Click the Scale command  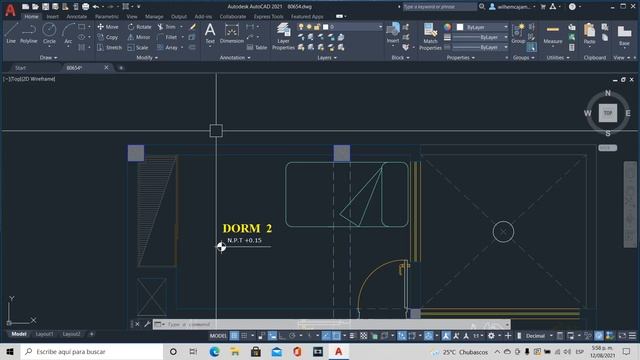coord(138,47)
